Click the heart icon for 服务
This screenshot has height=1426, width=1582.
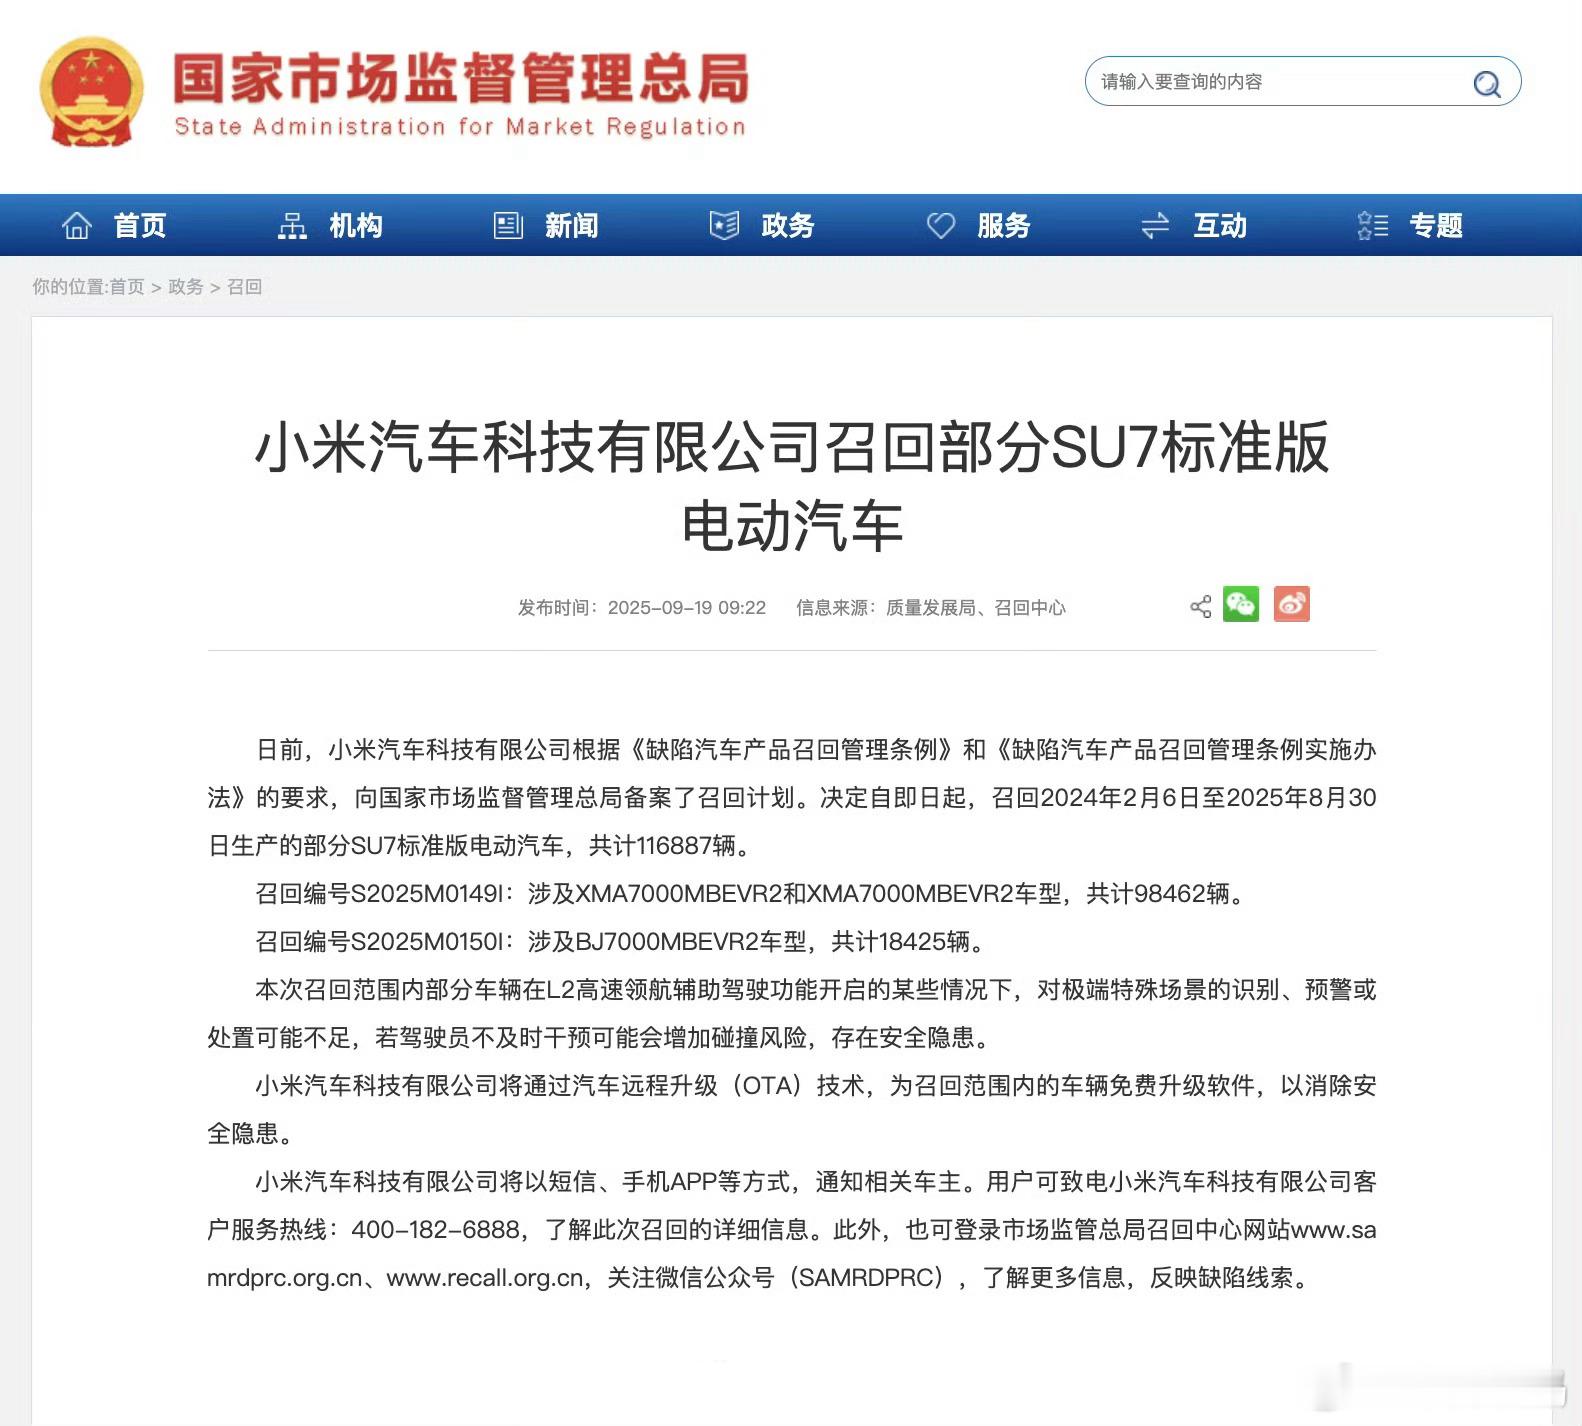(x=940, y=226)
